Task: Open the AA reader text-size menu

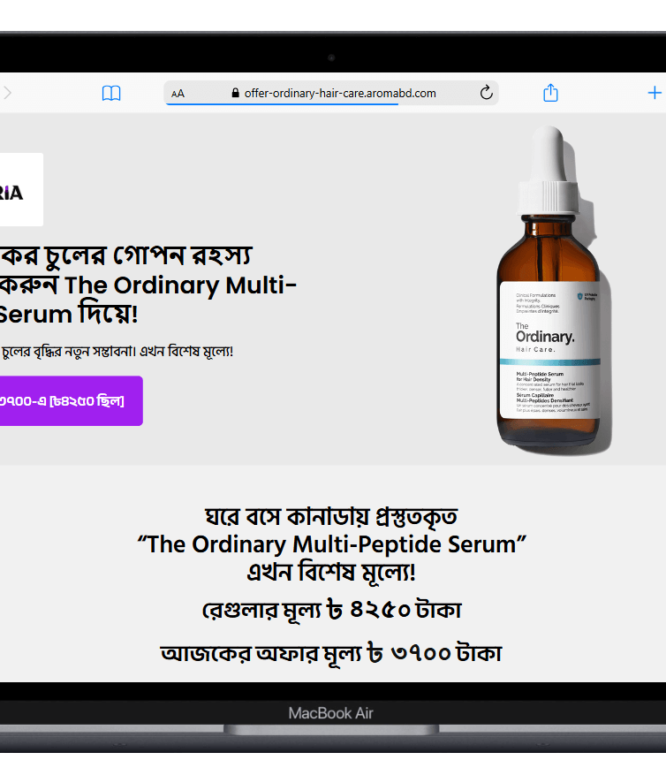Action: pyautogui.click(x=178, y=93)
